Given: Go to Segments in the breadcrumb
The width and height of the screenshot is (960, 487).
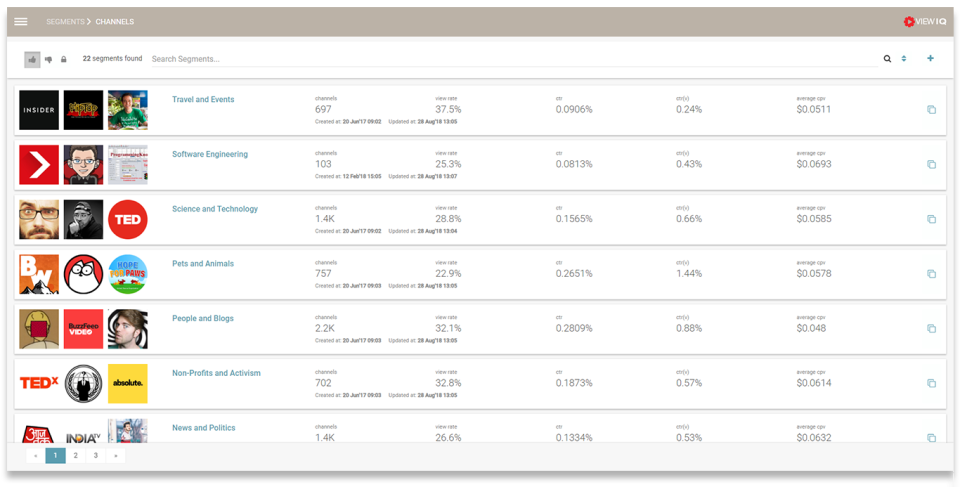Looking at the screenshot, I should (x=64, y=21).
